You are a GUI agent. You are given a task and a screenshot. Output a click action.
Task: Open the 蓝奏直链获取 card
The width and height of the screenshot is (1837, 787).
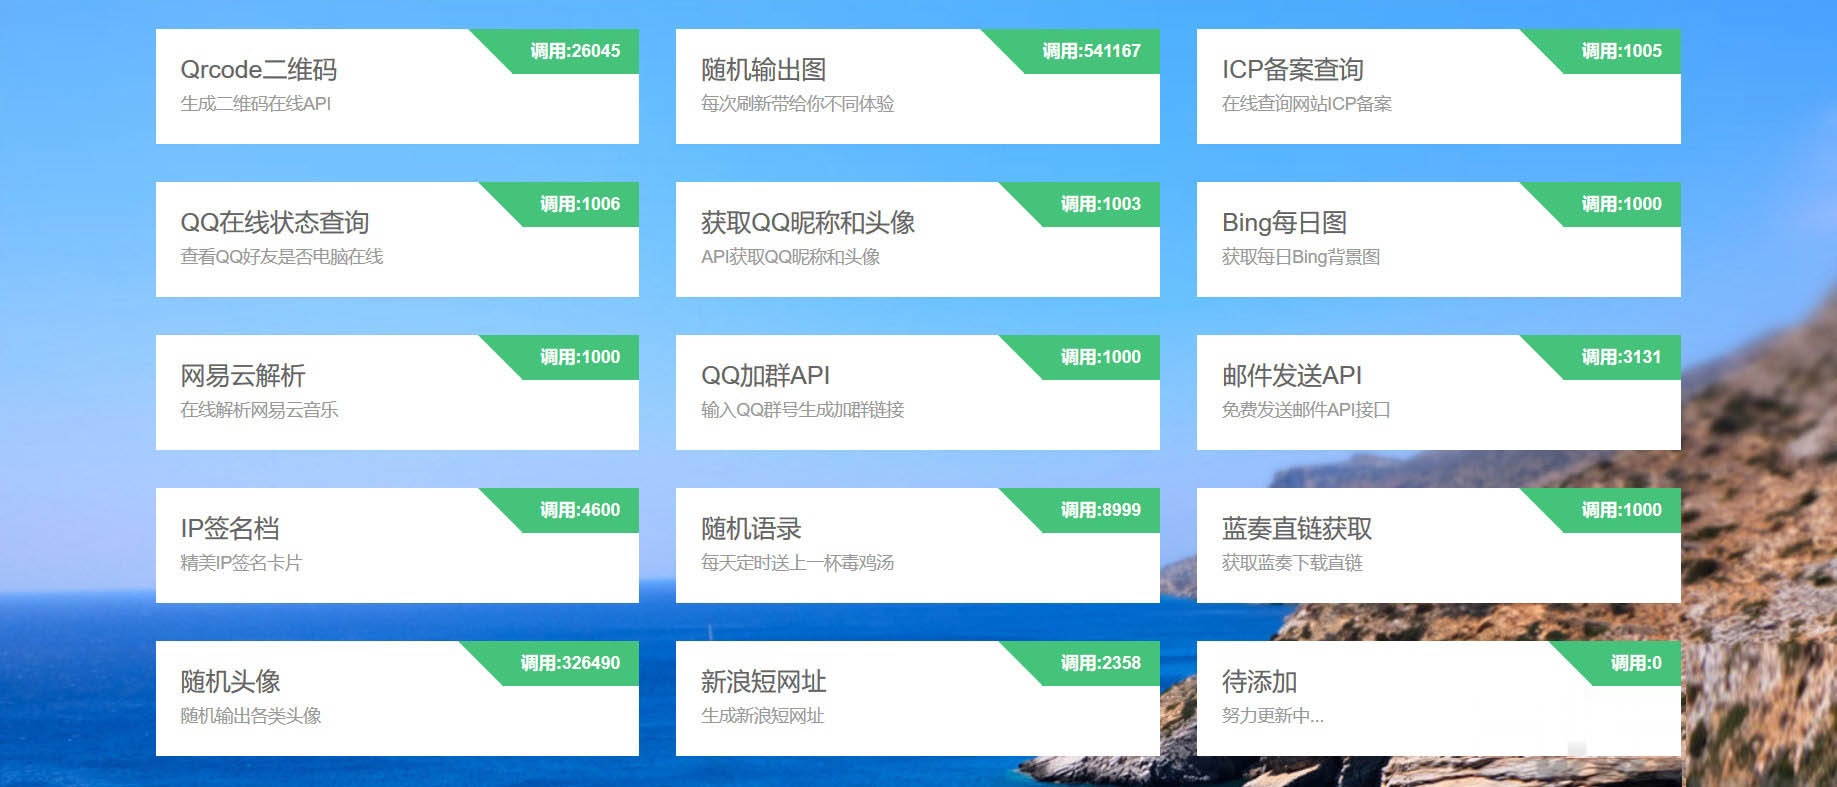(x=1438, y=545)
